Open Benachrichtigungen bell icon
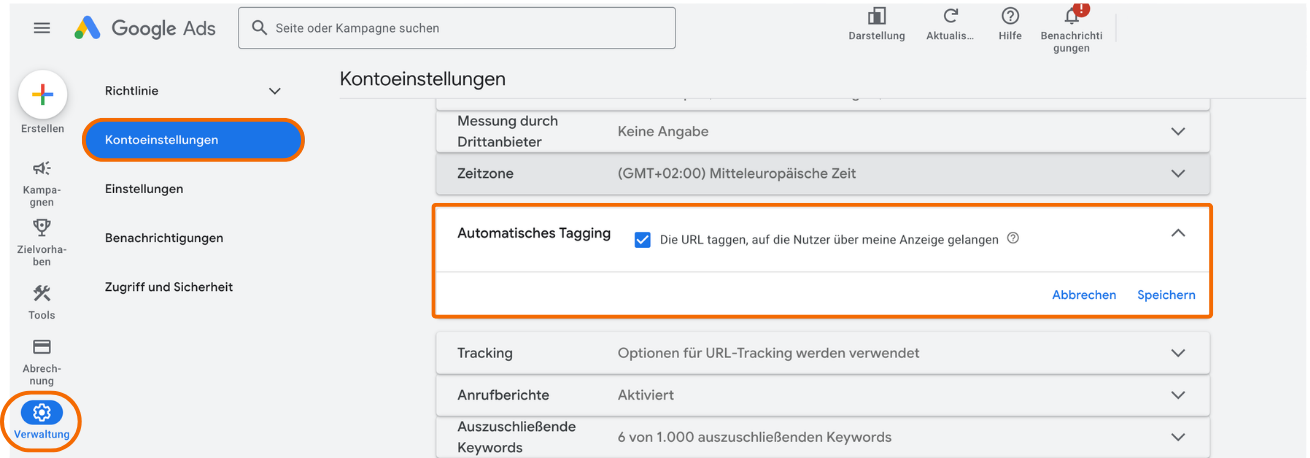Image resolution: width=1310 pixels, height=458 pixels. point(1072,17)
